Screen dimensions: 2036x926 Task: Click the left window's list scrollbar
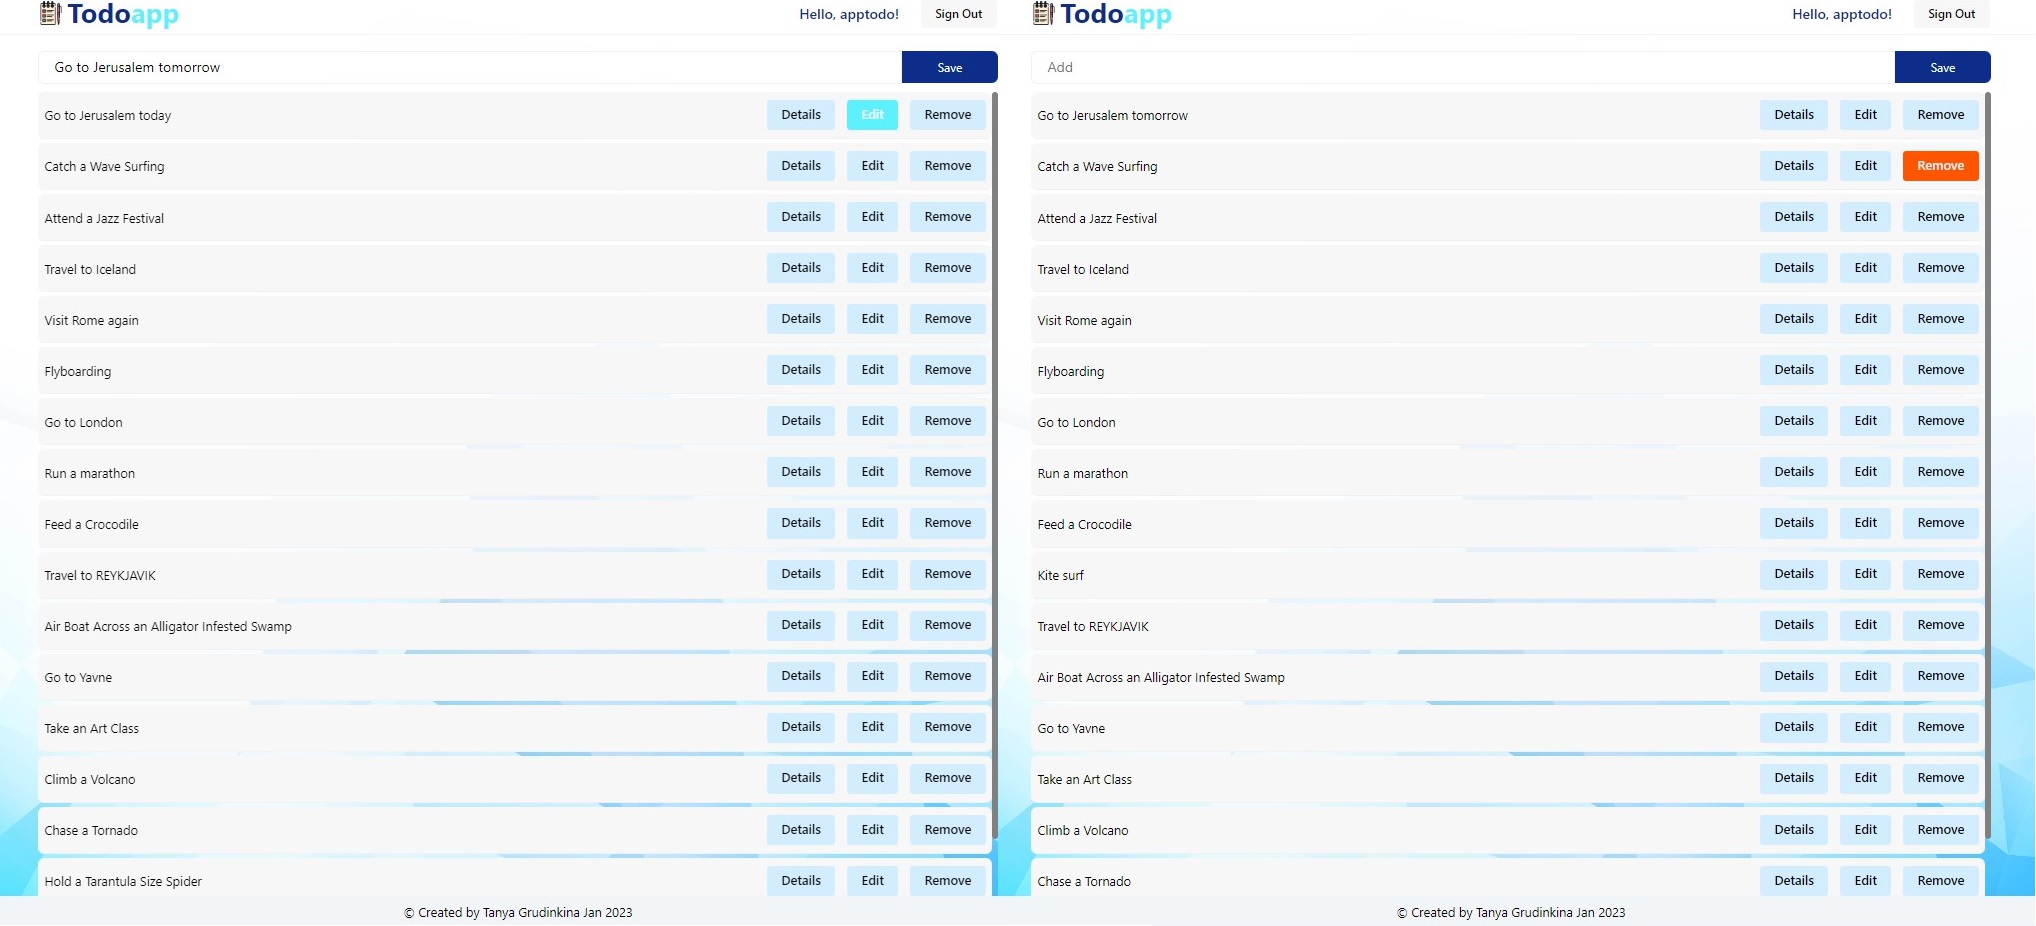[x=994, y=465]
